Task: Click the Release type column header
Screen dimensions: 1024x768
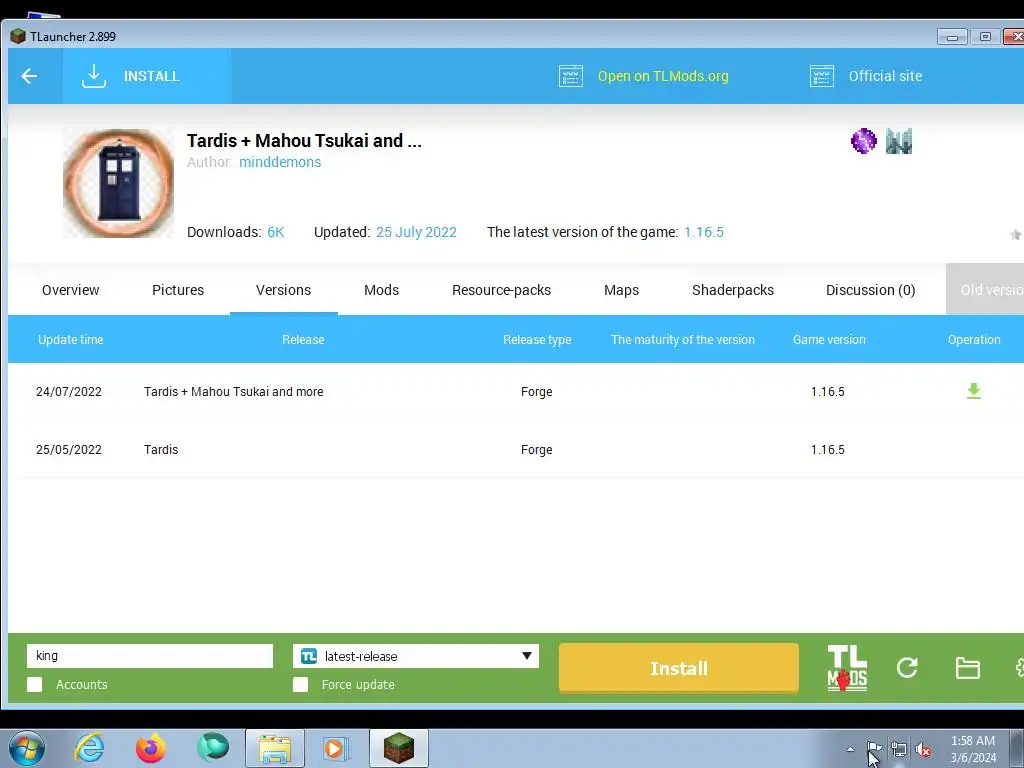Action: [537, 340]
